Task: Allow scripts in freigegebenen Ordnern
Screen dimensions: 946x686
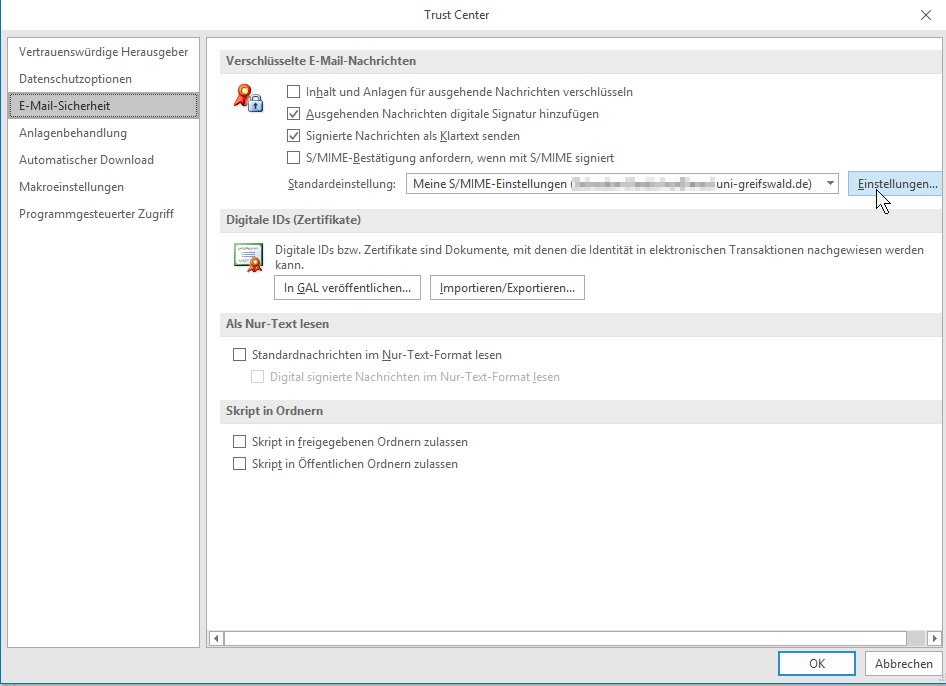Action: point(239,442)
